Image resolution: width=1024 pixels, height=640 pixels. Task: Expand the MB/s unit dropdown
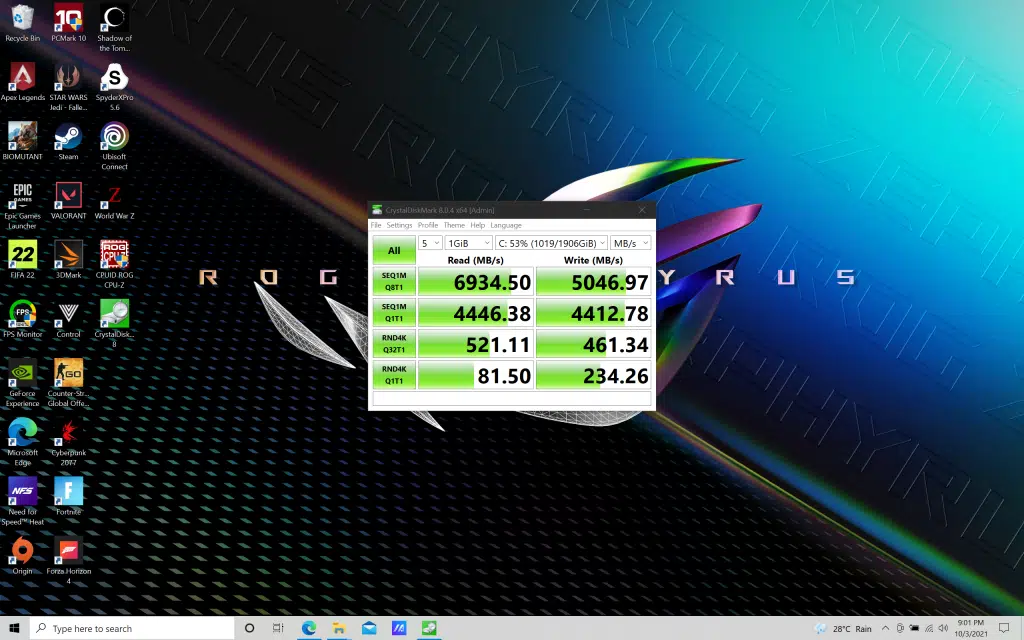(x=630, y=243)
